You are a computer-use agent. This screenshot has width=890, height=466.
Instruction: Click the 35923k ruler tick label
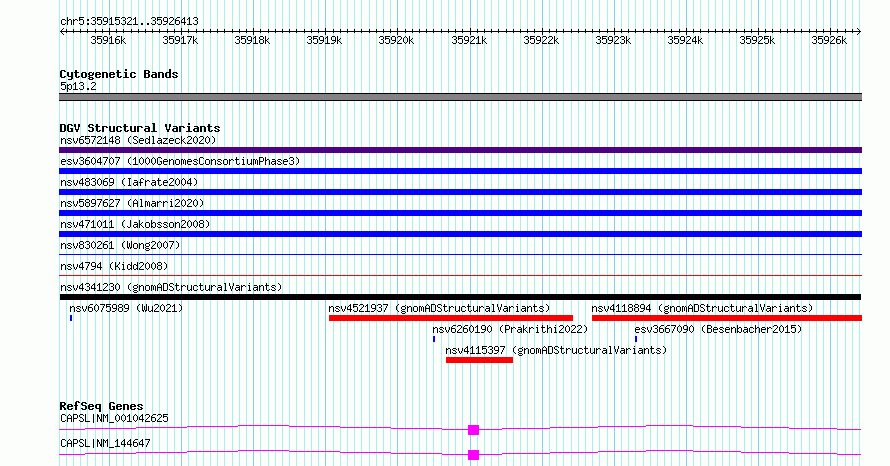tap(613, 40)
